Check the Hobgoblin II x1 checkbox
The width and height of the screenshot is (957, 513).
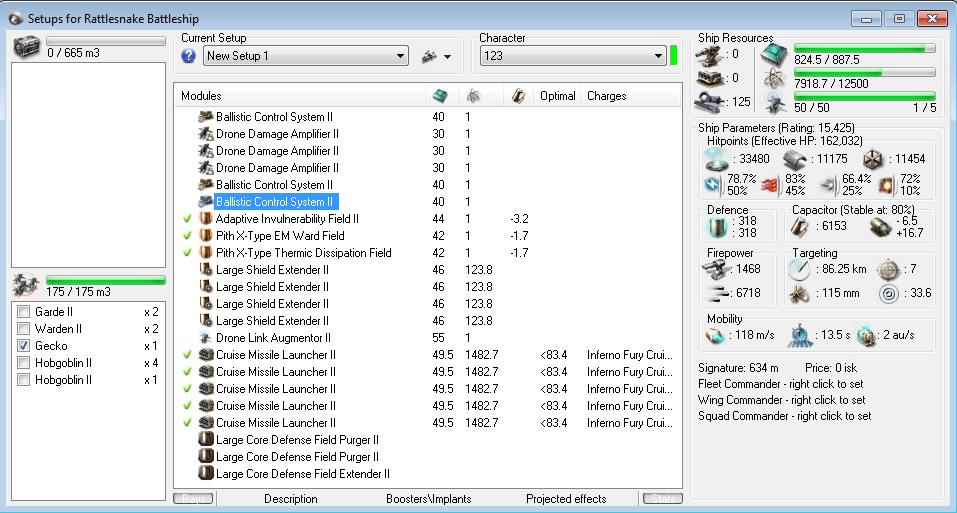pyautogui.click(x=24, y=380)
